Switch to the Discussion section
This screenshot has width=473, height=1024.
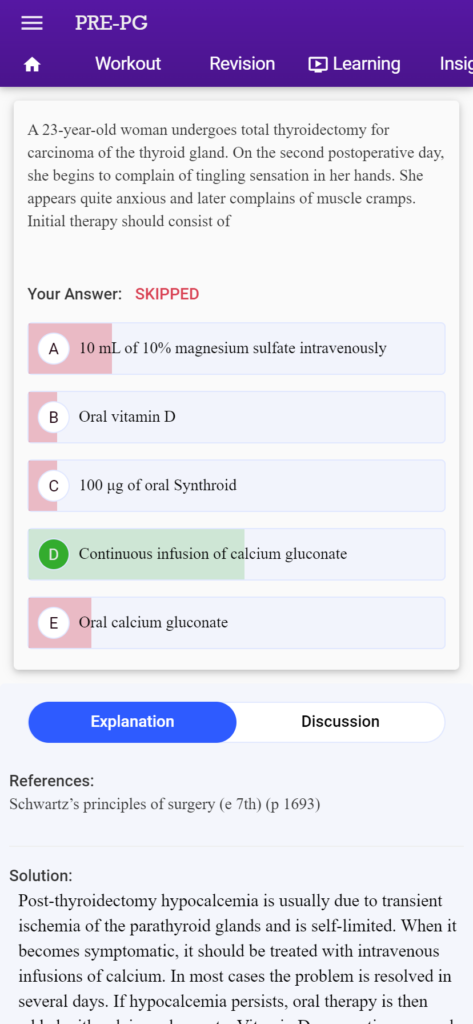[x=340, y=722]
